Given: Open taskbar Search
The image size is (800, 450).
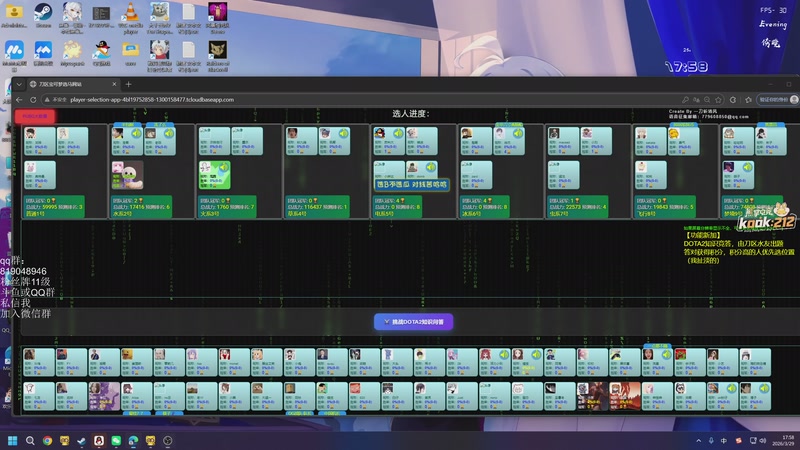Looking at the screenshot, I should (30, 440).
